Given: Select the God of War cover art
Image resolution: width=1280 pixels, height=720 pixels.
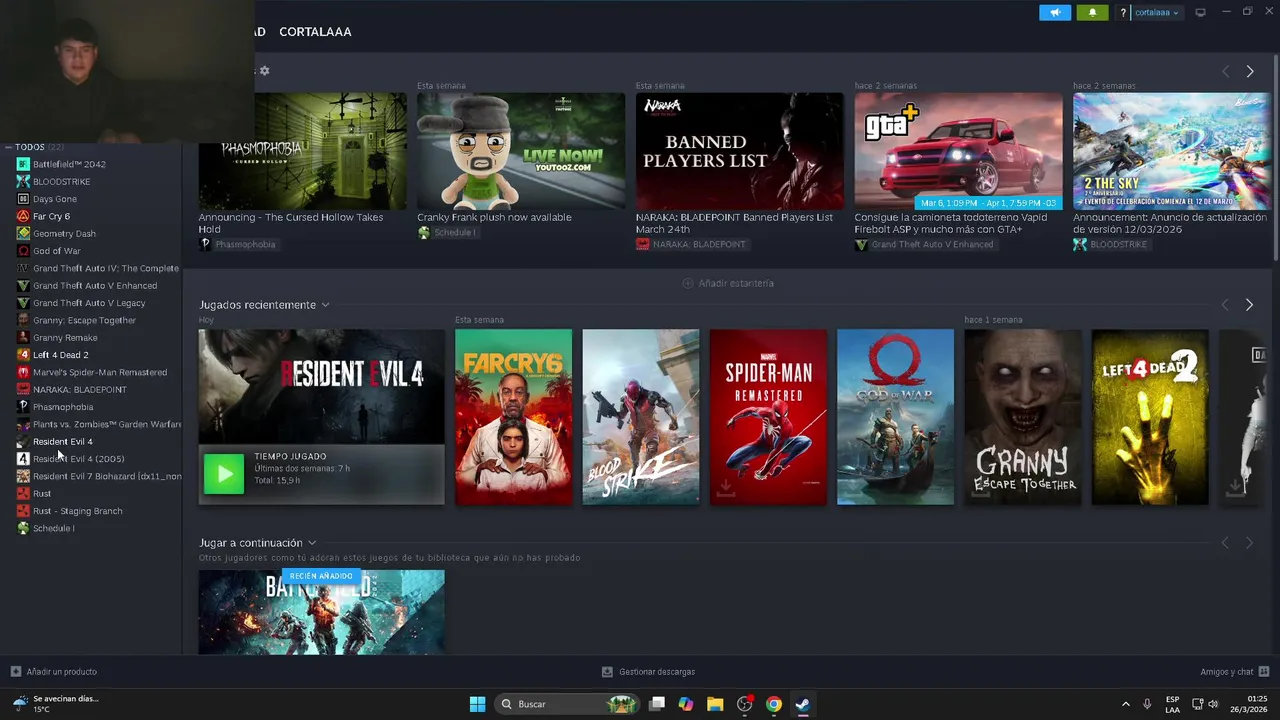Looking at the screenshot, I should click(895, 417).
